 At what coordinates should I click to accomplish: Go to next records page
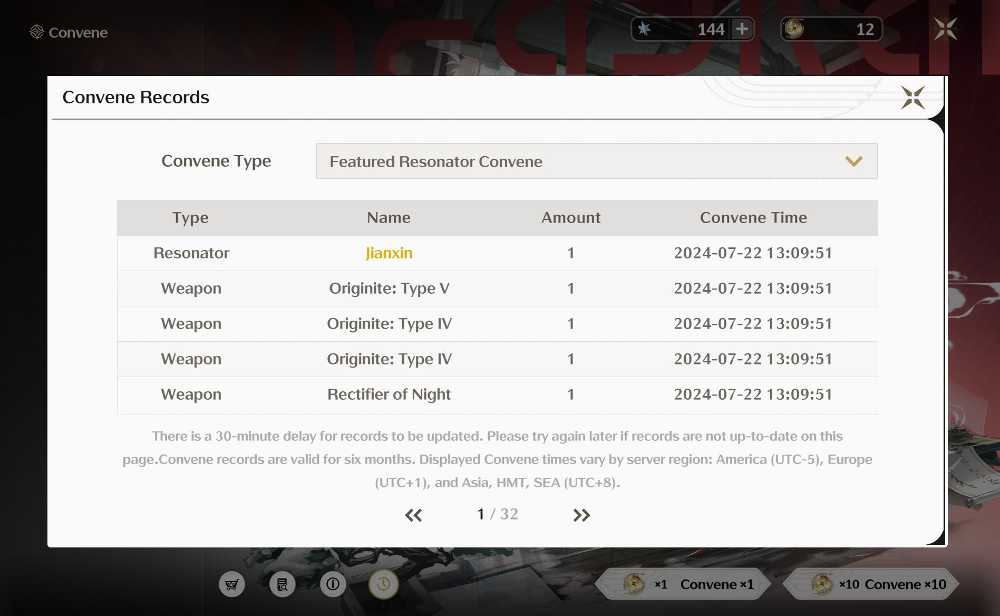(581, 515)
